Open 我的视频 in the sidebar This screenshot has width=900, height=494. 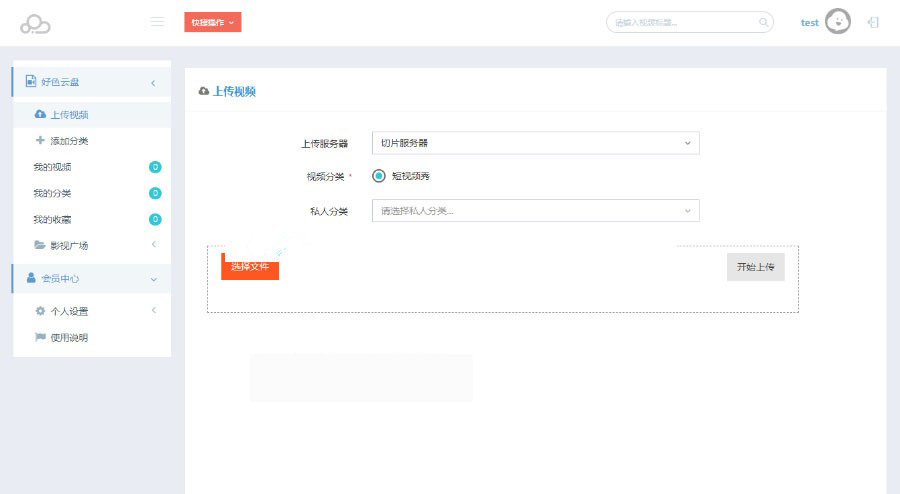tap(52, 167)
